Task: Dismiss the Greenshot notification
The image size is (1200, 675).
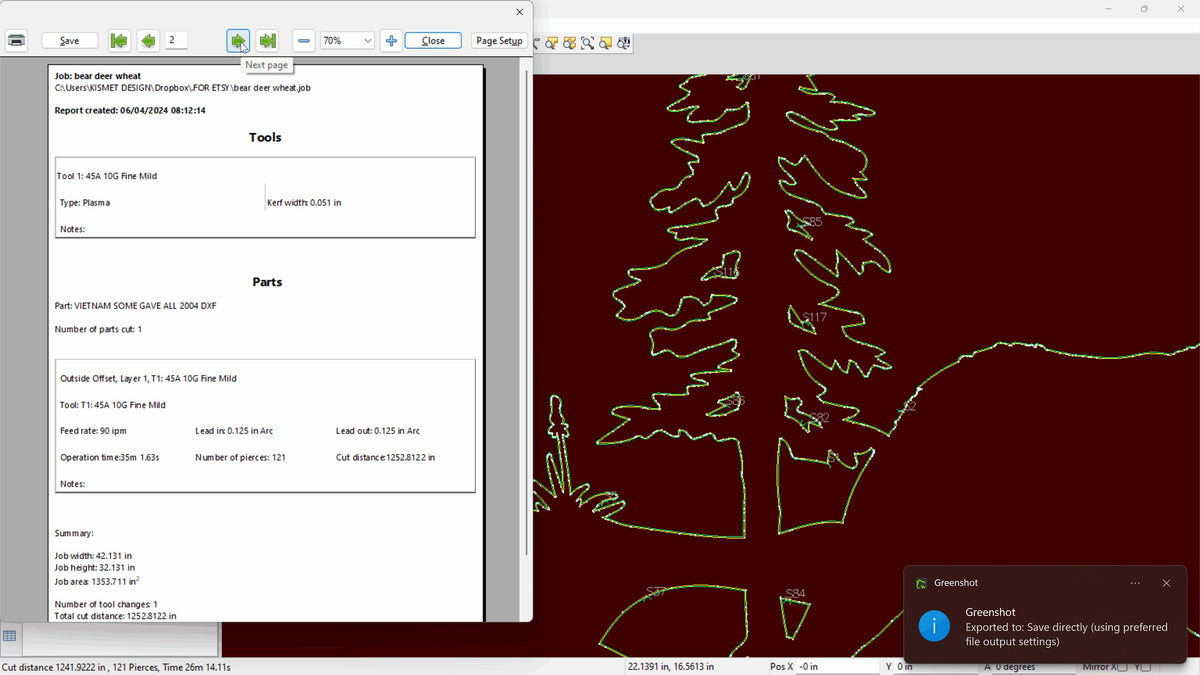Action: tap(1166, 583)
